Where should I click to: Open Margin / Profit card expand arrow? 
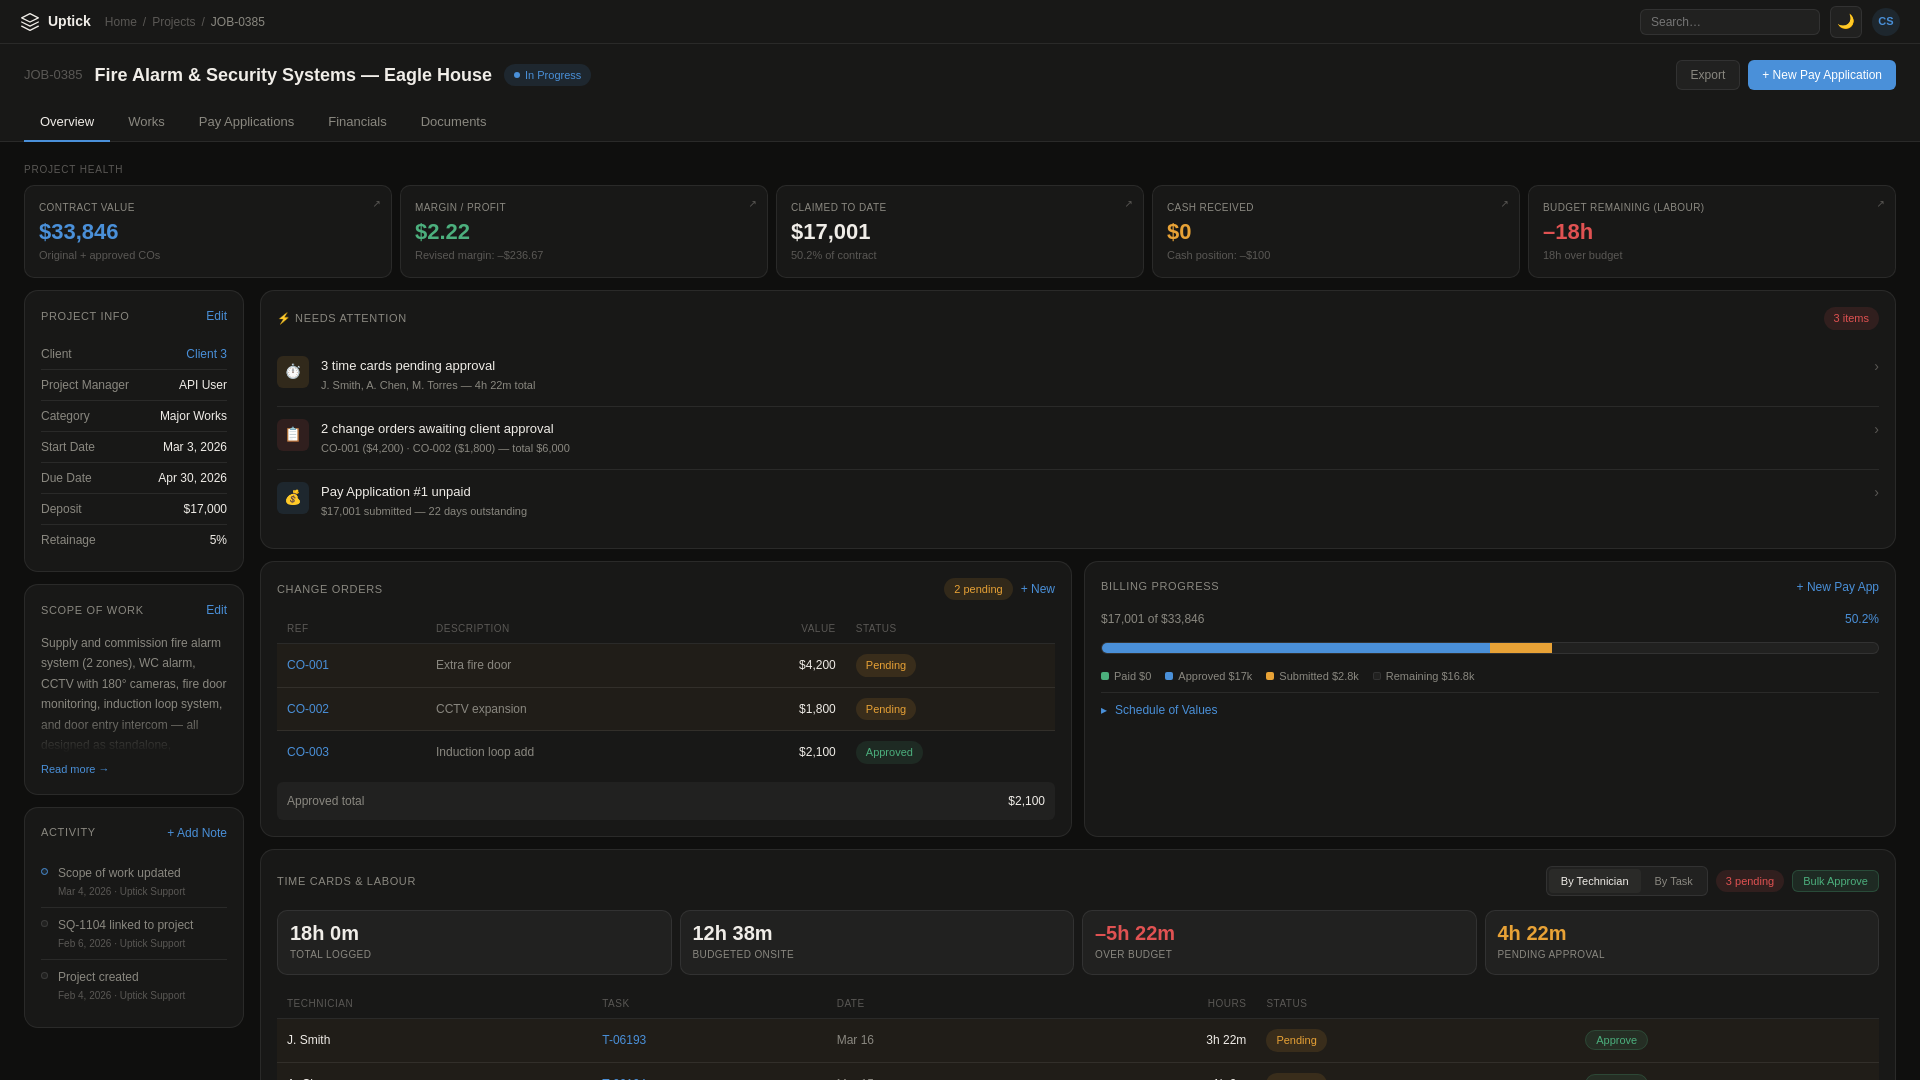pyautogui.click(x=753, y=204)
